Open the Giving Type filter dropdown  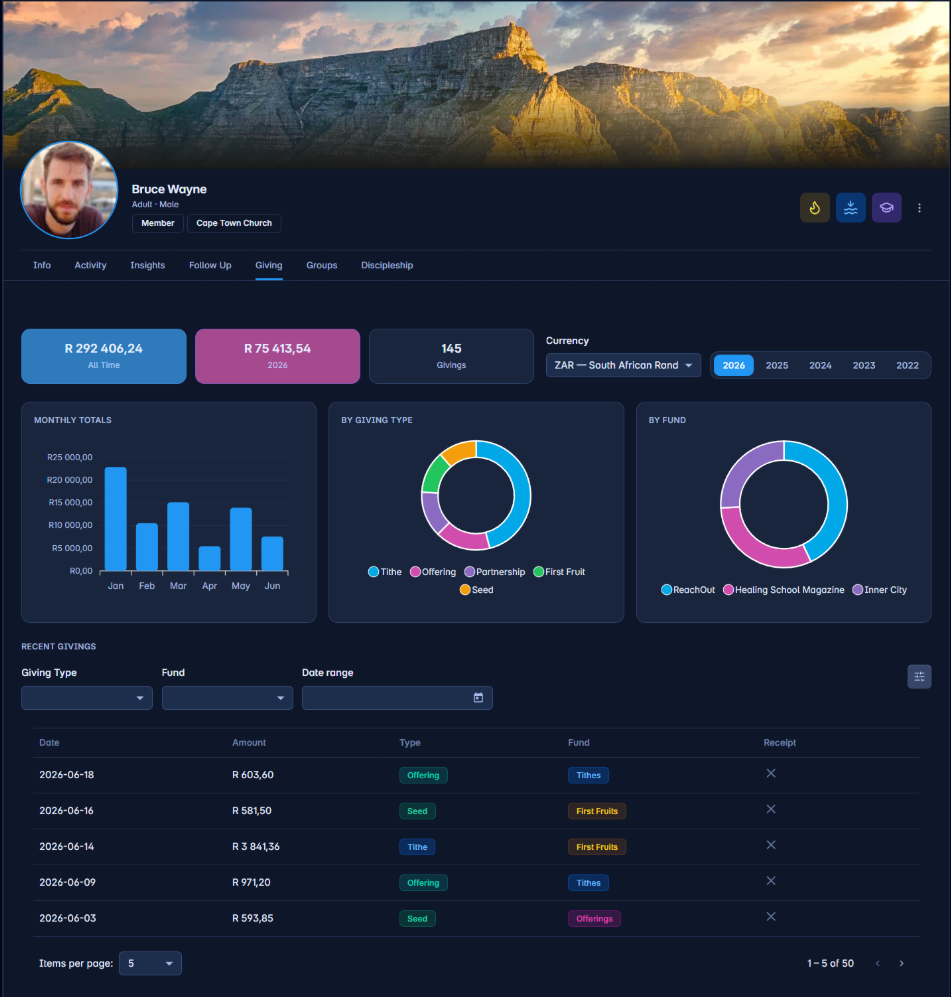click(87, 698)
